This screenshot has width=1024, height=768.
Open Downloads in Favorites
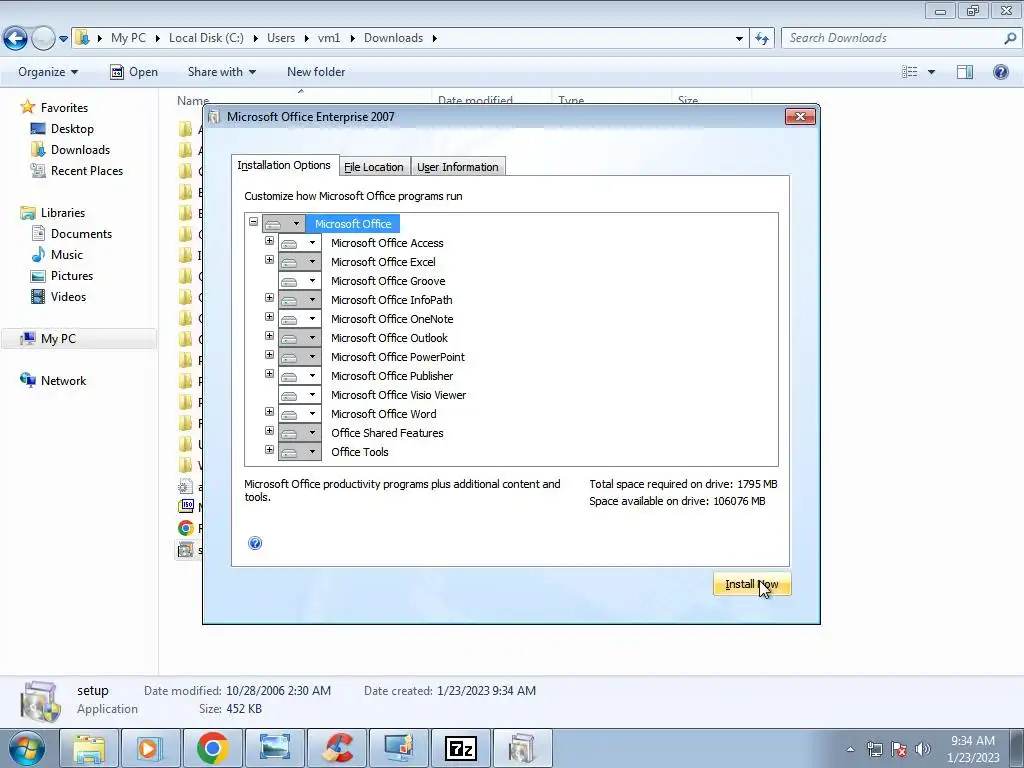click(70, 150)
